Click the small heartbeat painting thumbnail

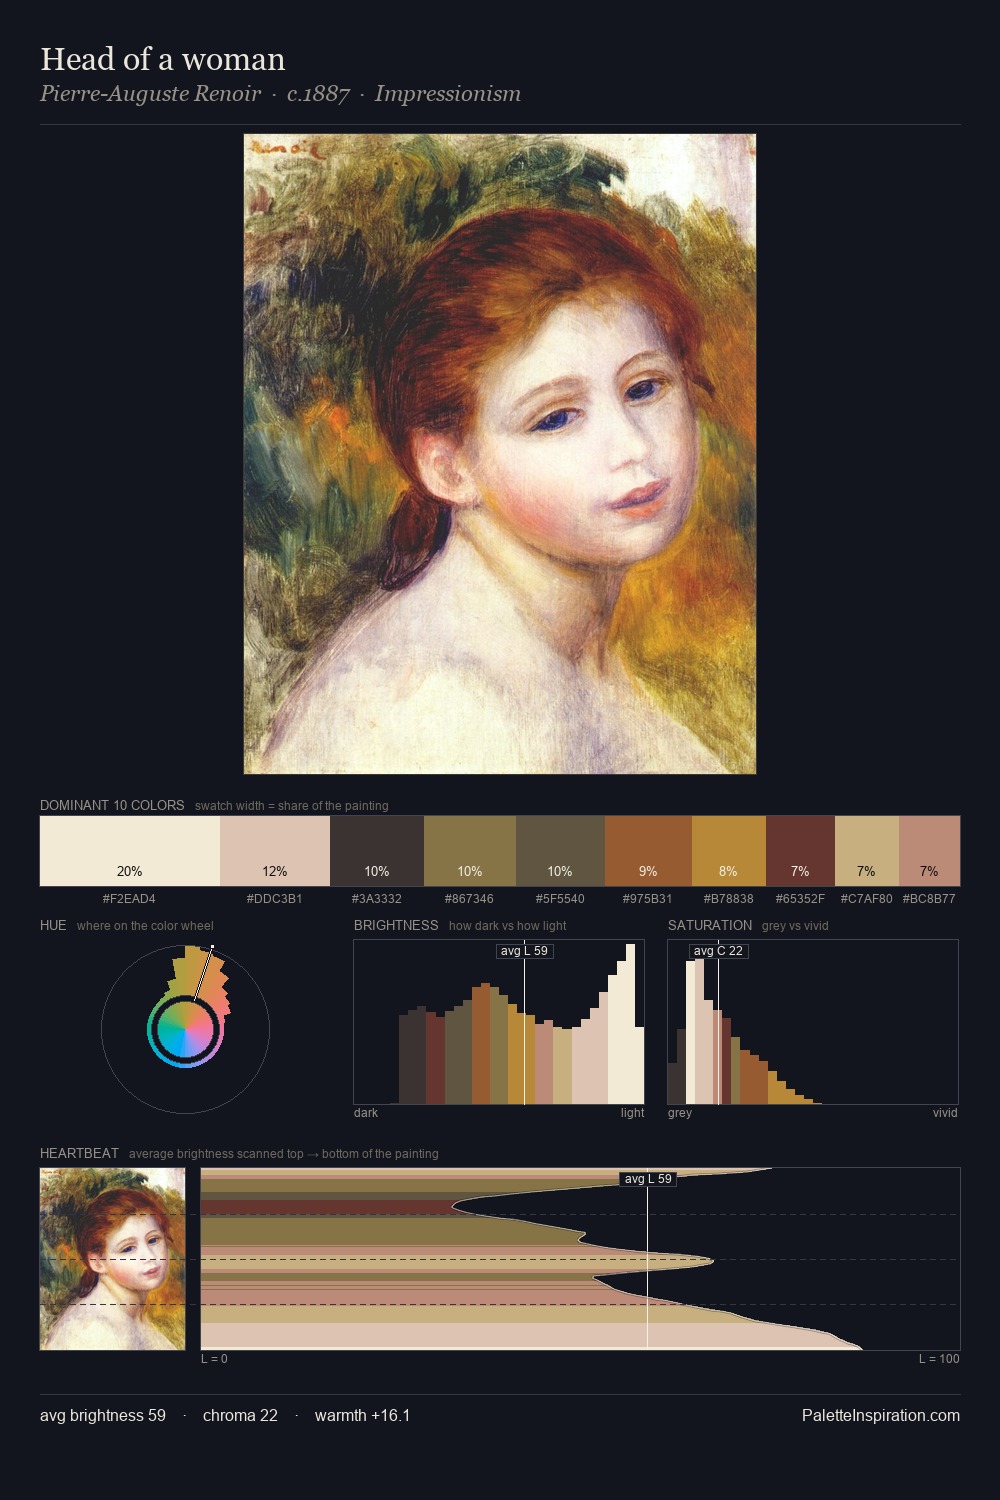click(113, 1259)
